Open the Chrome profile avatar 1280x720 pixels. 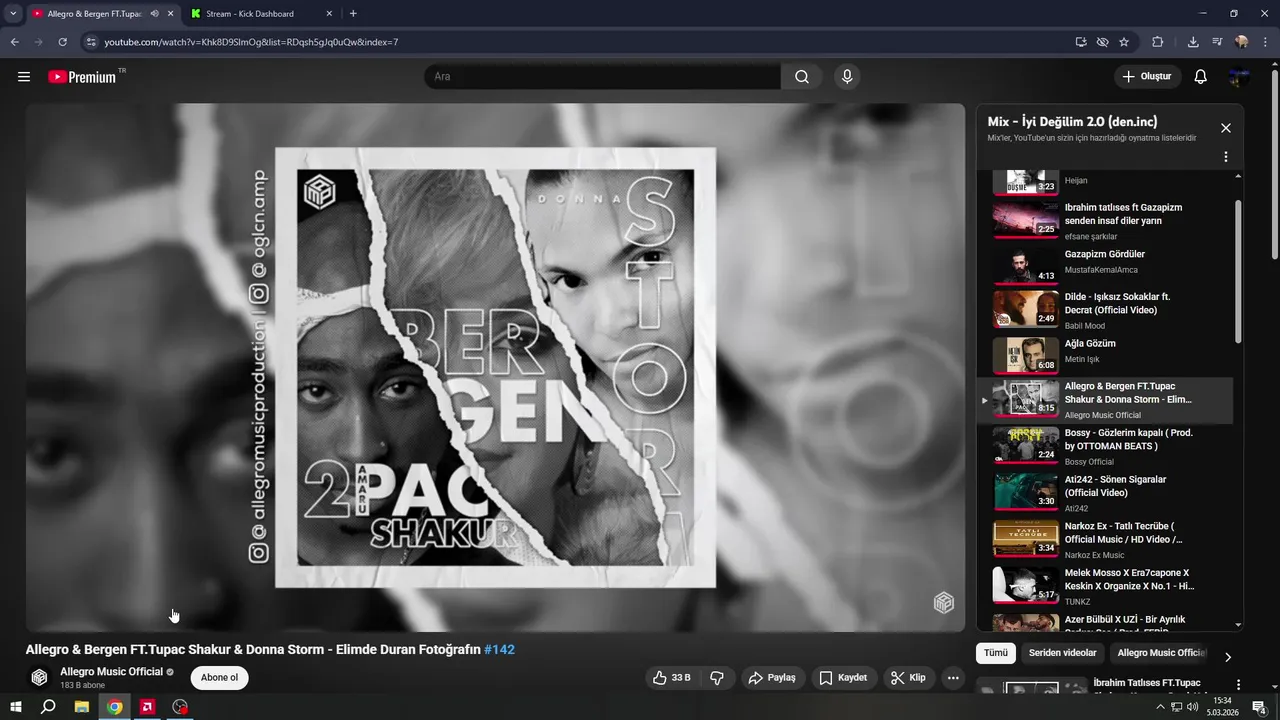pos(1242,42)
